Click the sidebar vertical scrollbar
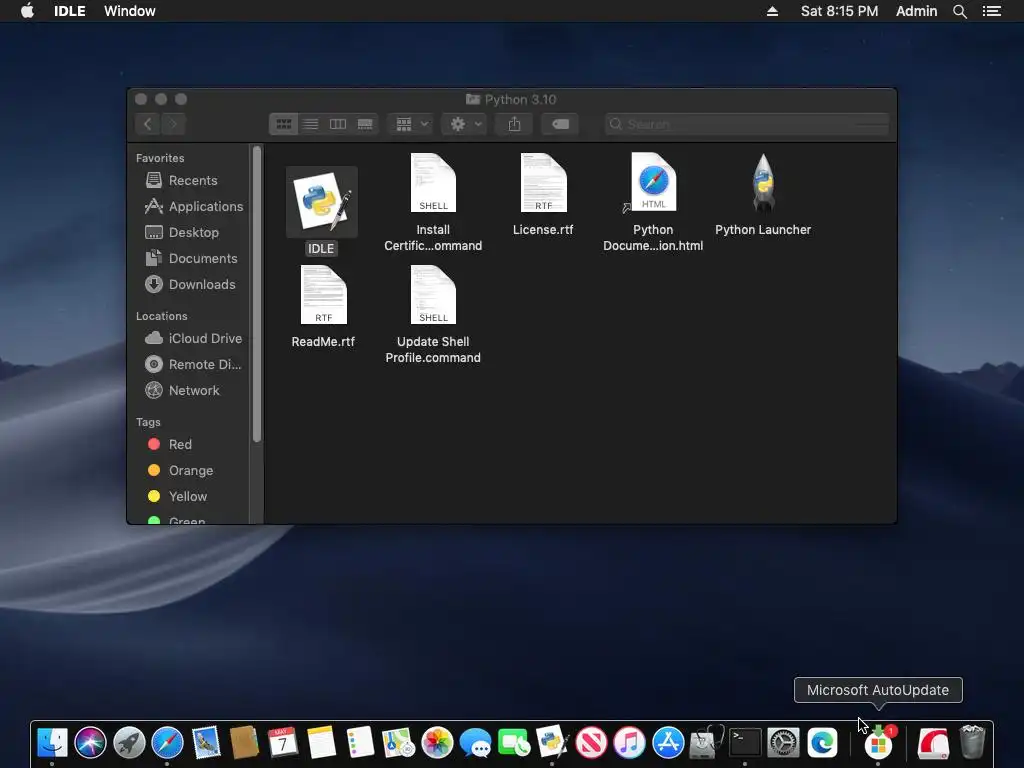1024x768 pixels. click(x=257, y=294)
